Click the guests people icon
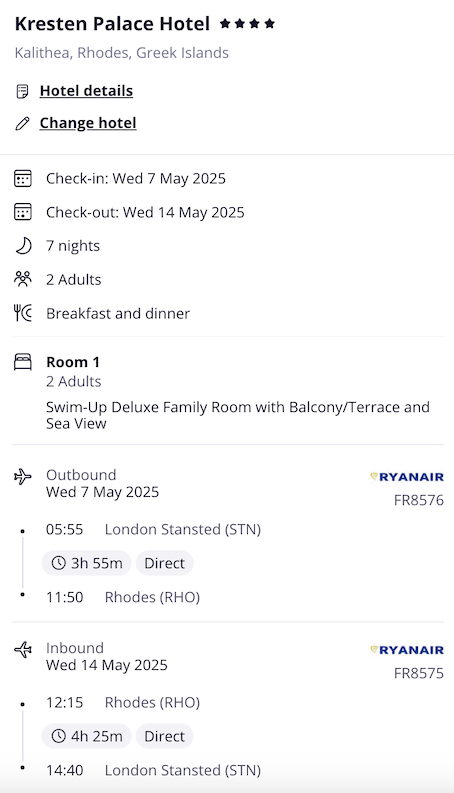 (23, 279)
